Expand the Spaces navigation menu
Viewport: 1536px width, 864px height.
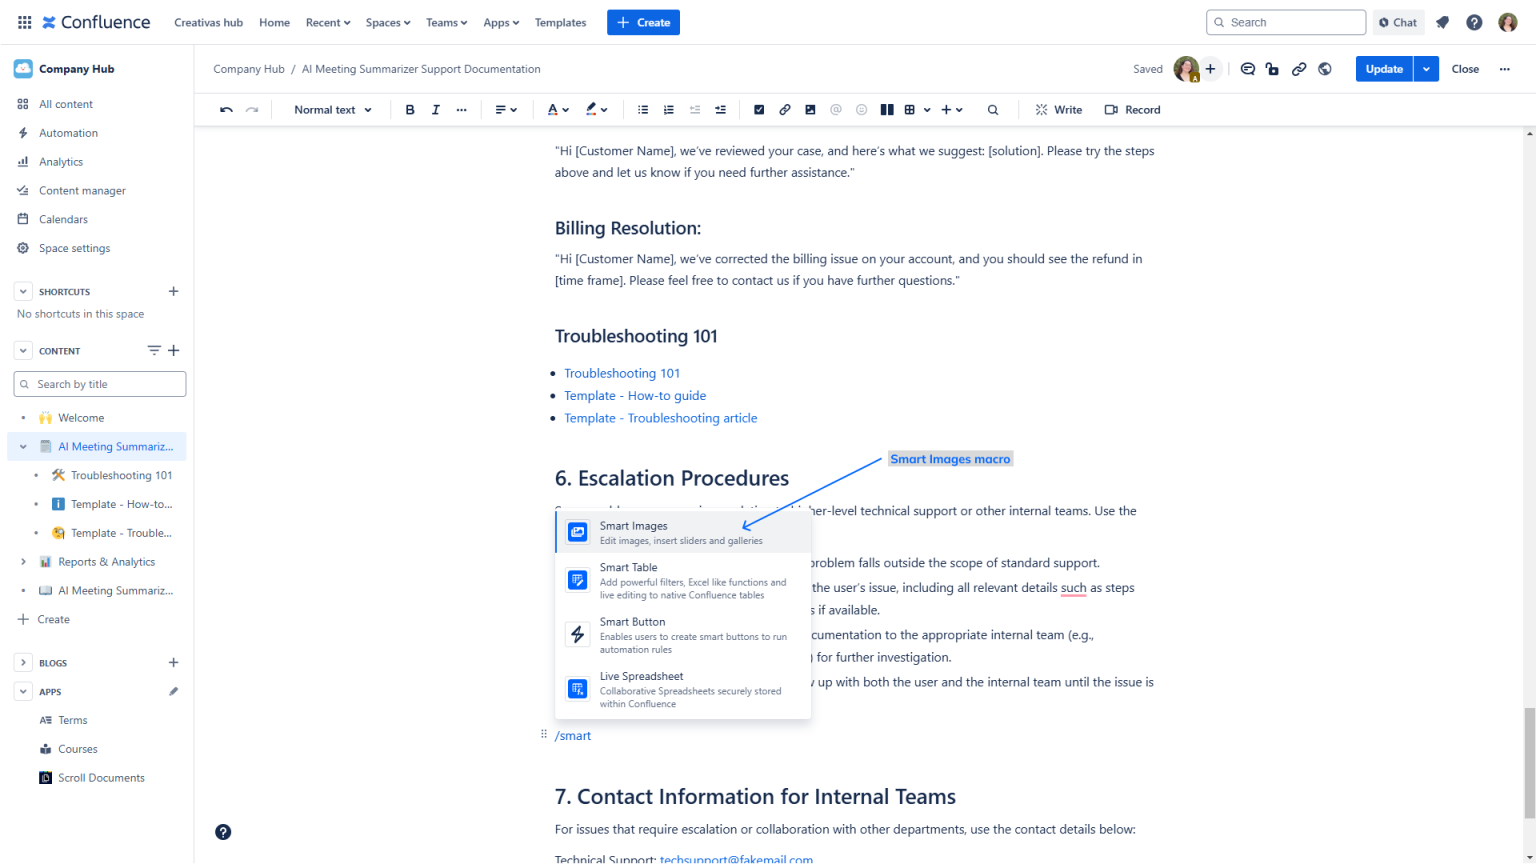[x=387, y=22]
